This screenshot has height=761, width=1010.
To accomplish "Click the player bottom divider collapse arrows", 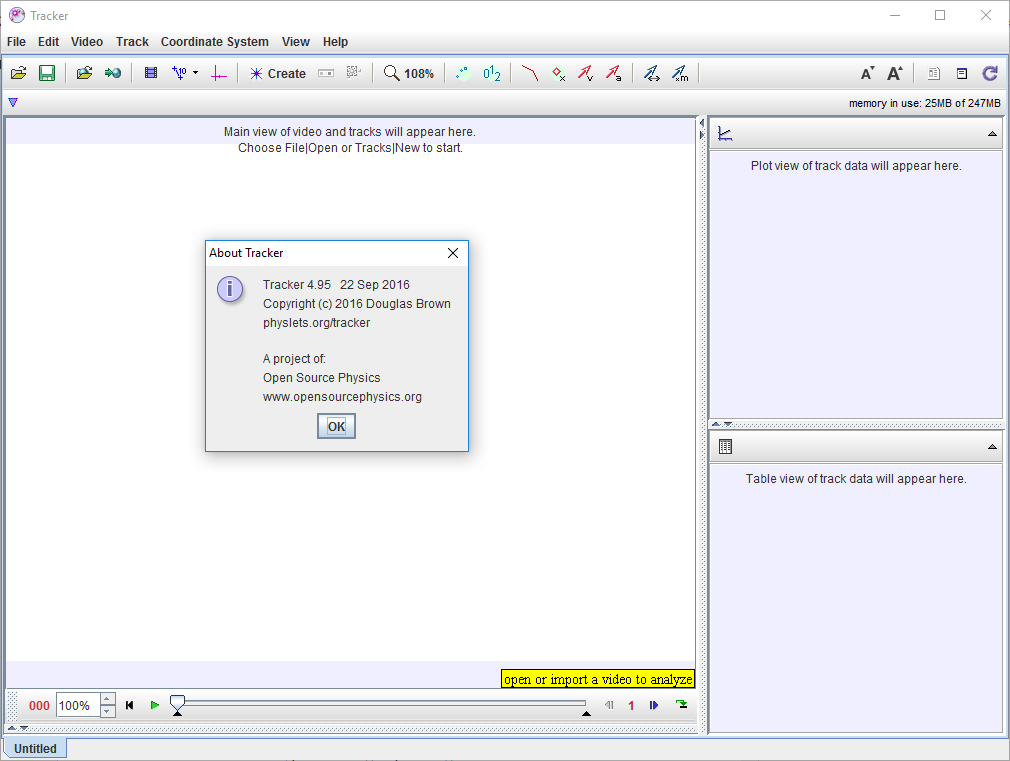I will coord(17,728).
